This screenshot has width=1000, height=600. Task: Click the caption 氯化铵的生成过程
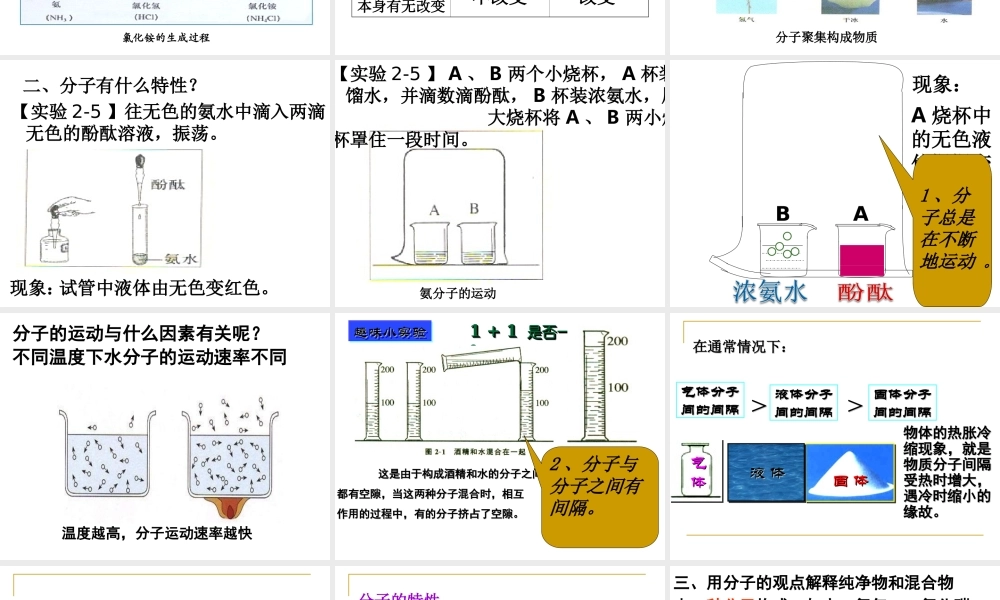click(166, 38)
